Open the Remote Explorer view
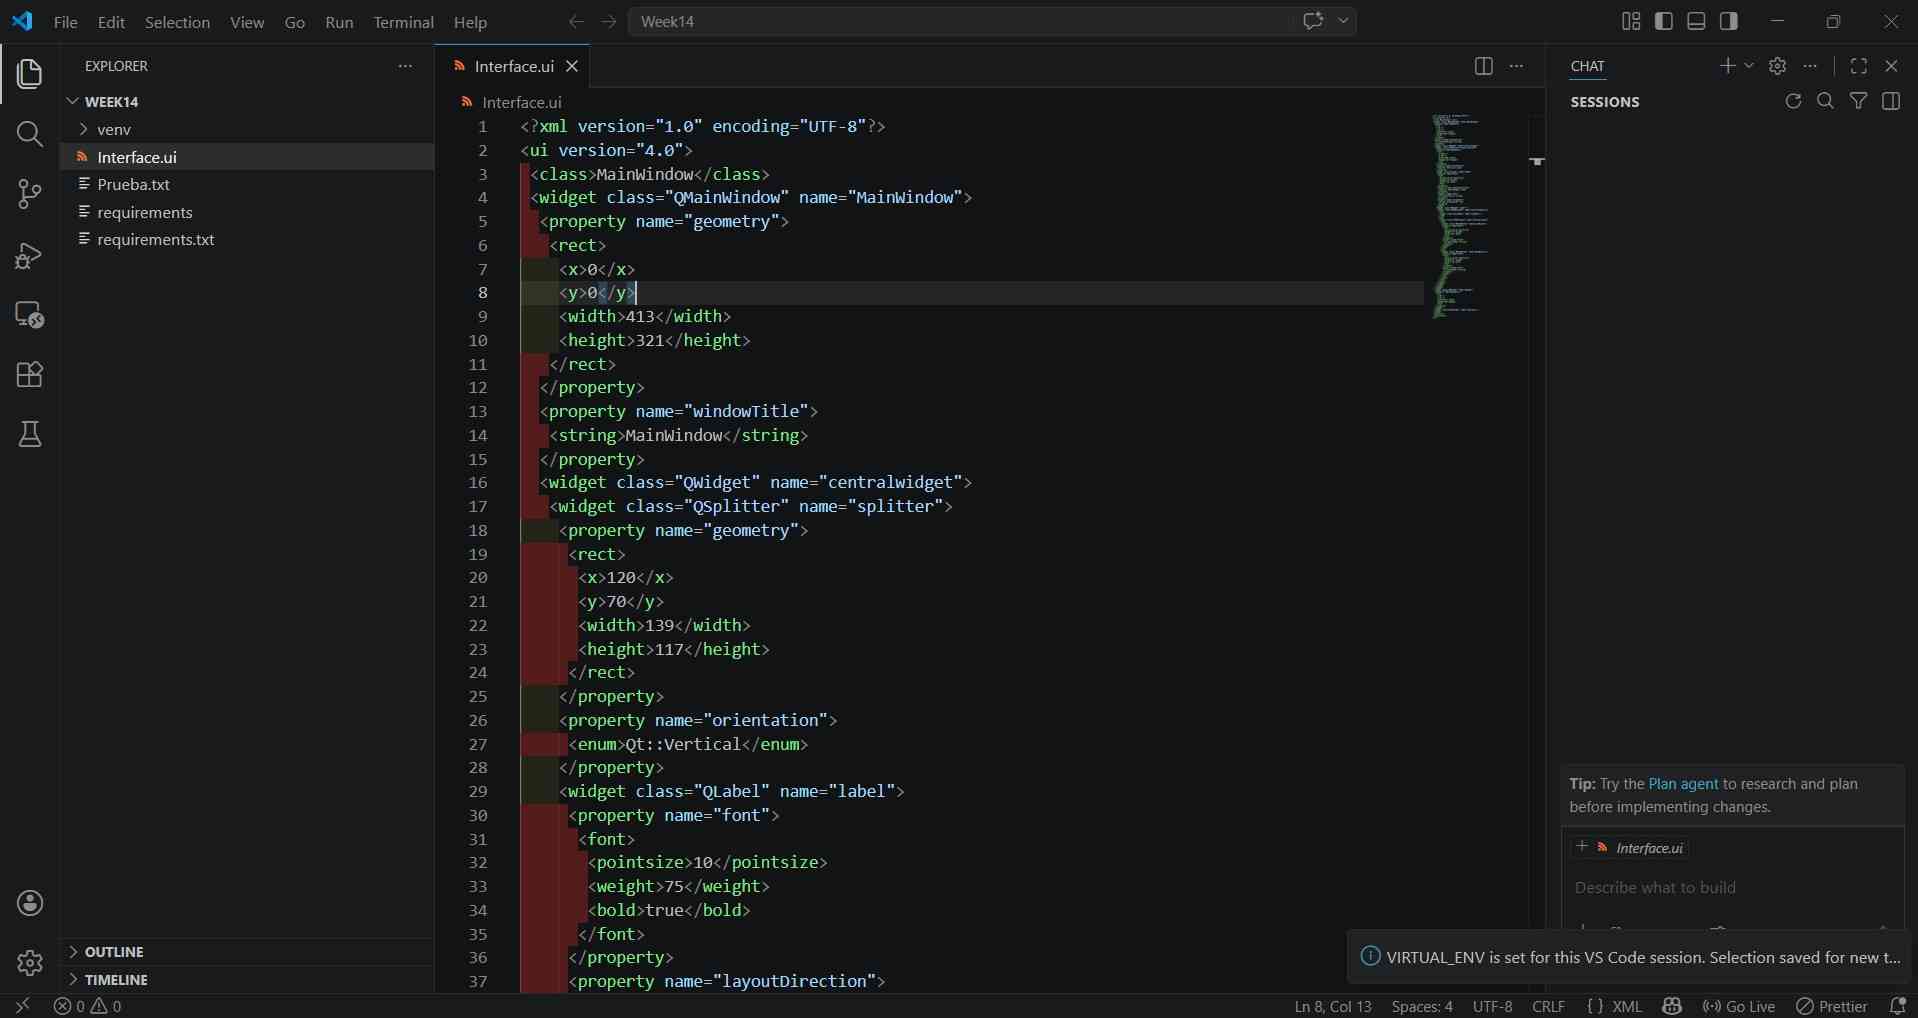This screenshot has height=1018, width=1918. click(30, 315)
